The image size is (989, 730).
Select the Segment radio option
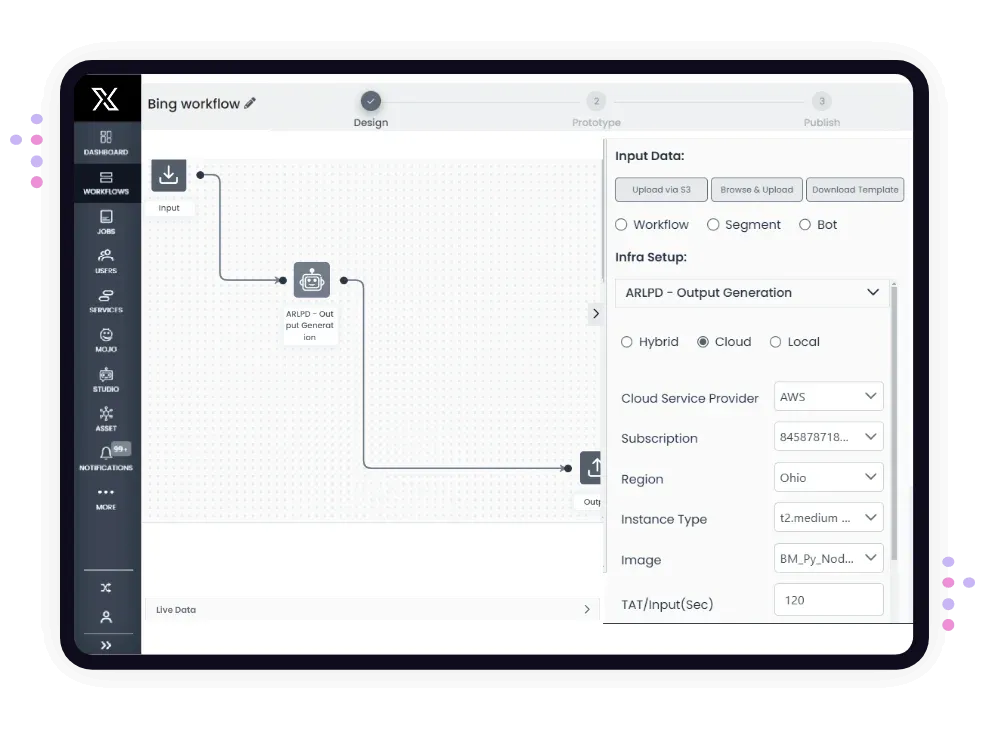[713, 225]
